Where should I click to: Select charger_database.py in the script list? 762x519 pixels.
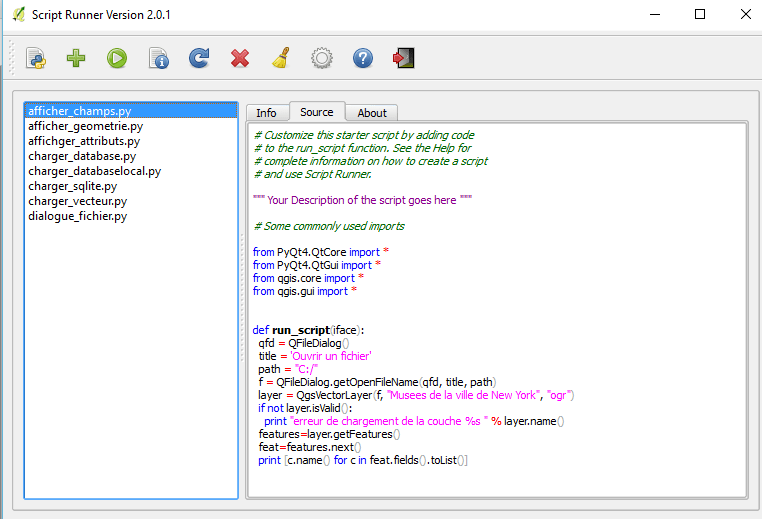[x=131, y=156]
